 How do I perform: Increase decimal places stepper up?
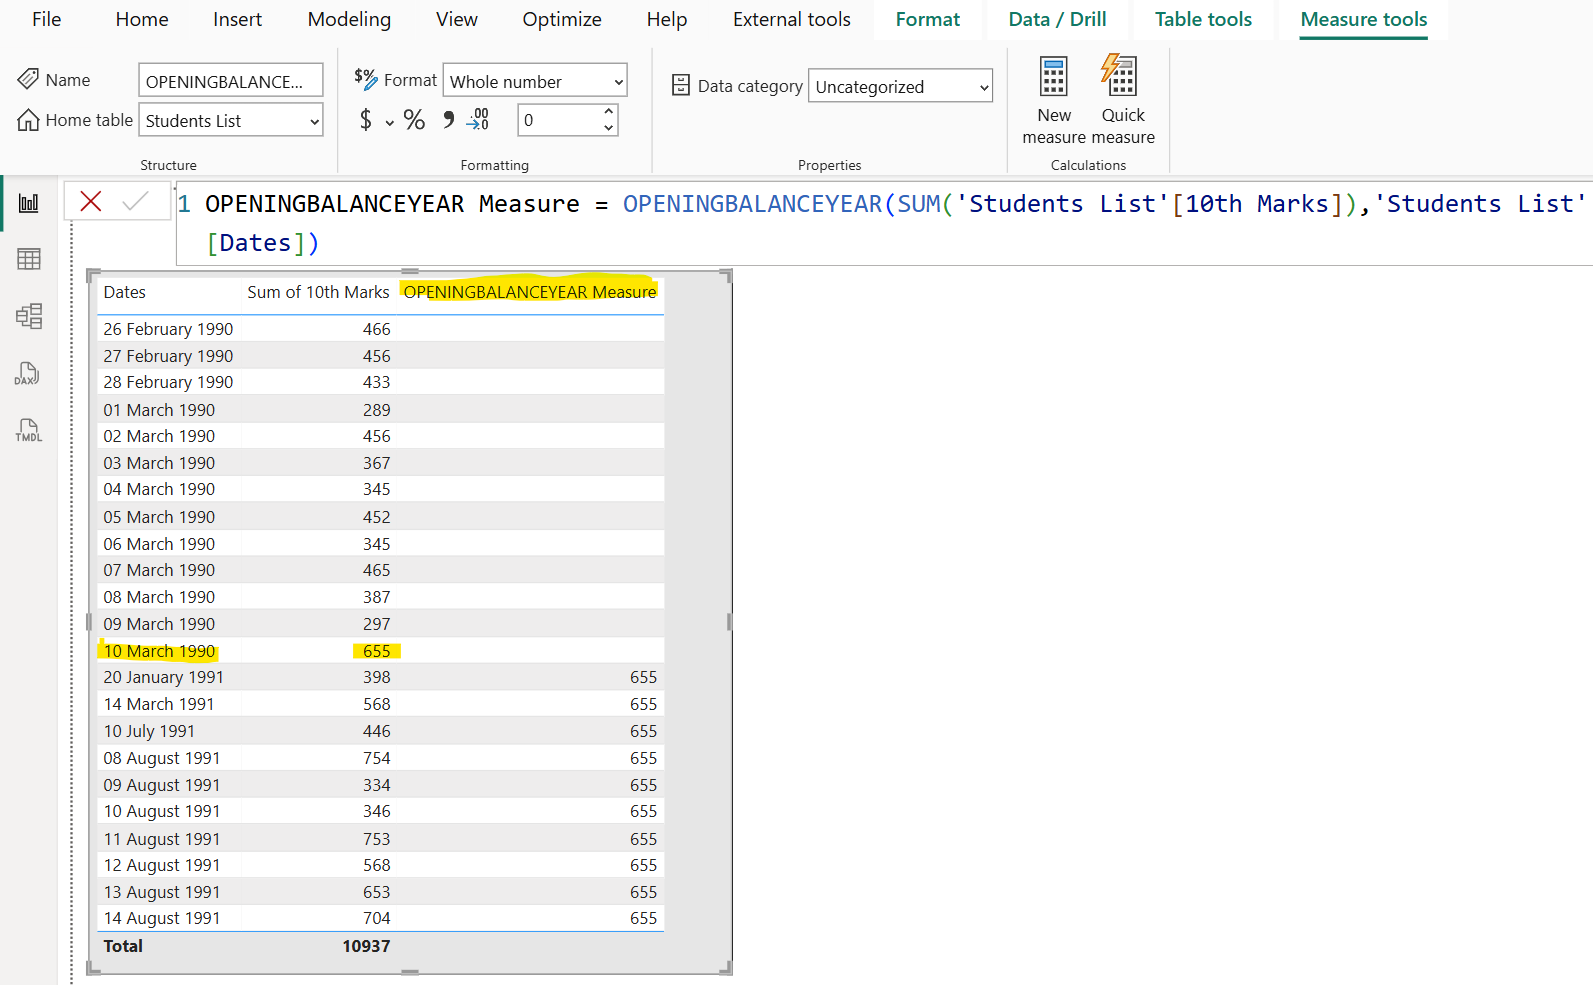(608, 112)
